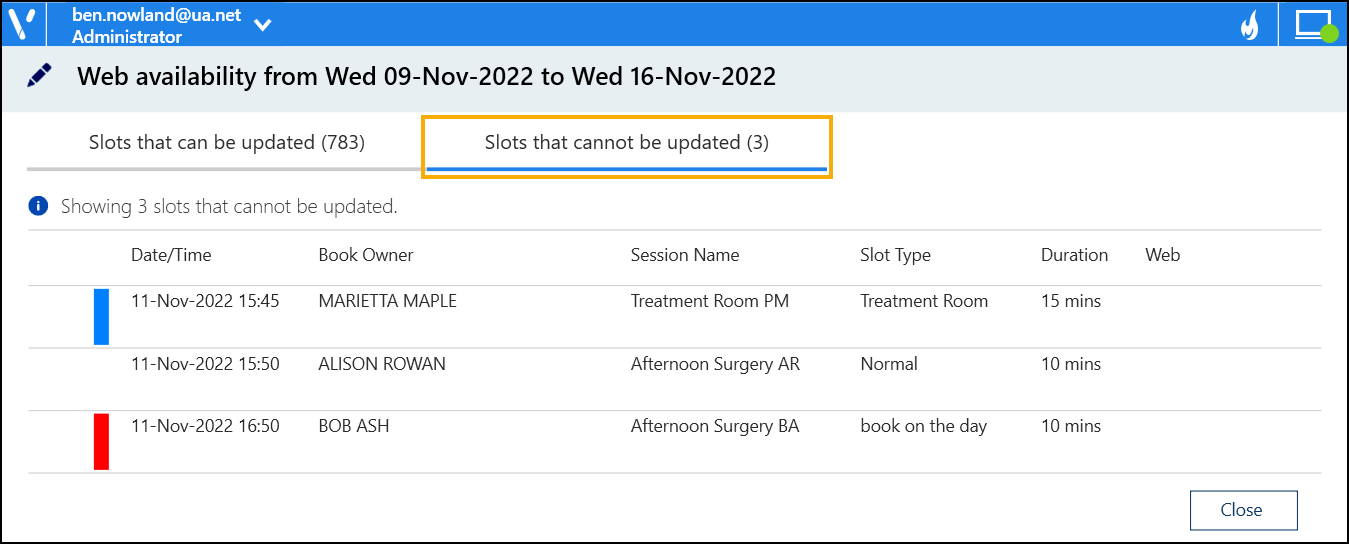This screenshot has height=544, width=1349.
Task: Click the red slot colour marker
Action: [x=101, y=442]
